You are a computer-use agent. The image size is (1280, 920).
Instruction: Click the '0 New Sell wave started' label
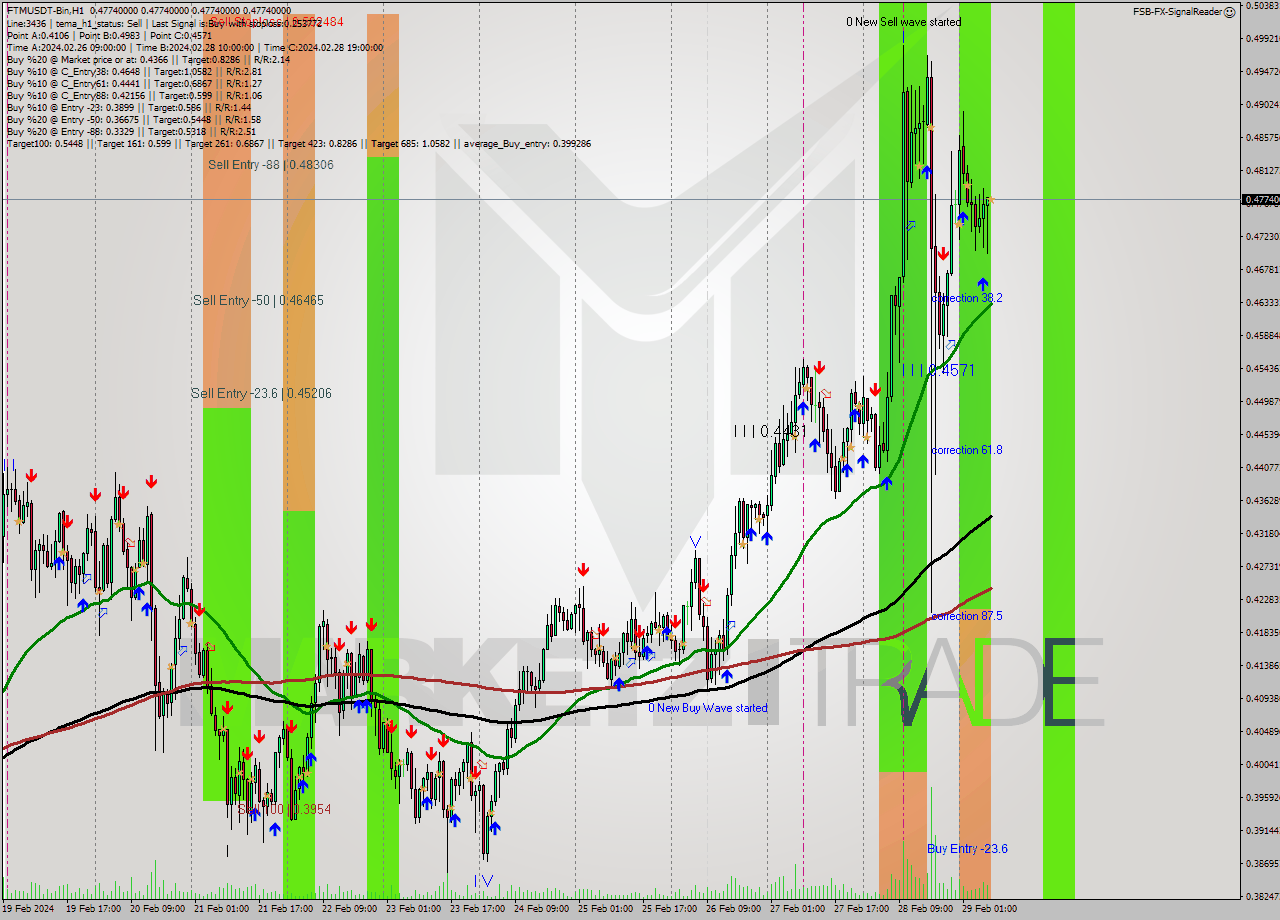point(903,22)
